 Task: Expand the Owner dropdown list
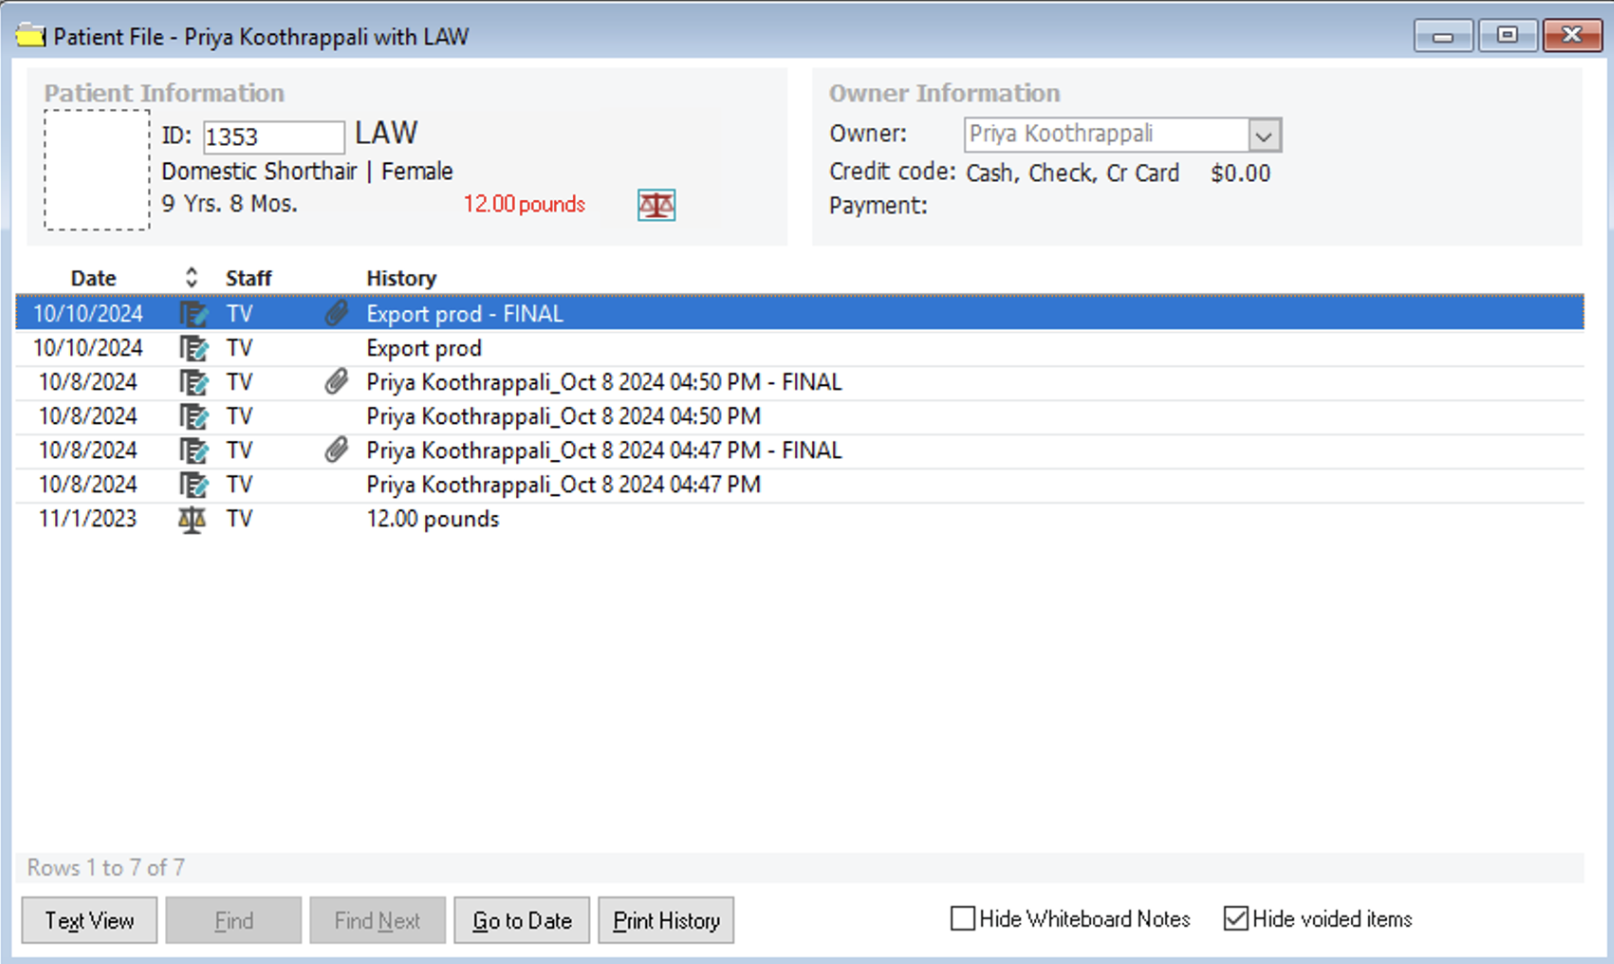click(x=1264, y=135)
